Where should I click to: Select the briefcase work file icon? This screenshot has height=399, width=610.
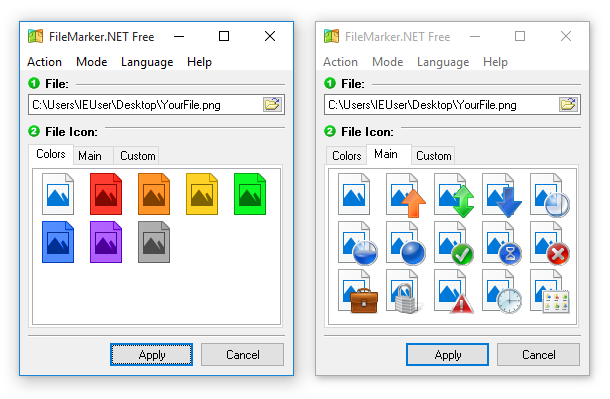(x=358, y=291)
